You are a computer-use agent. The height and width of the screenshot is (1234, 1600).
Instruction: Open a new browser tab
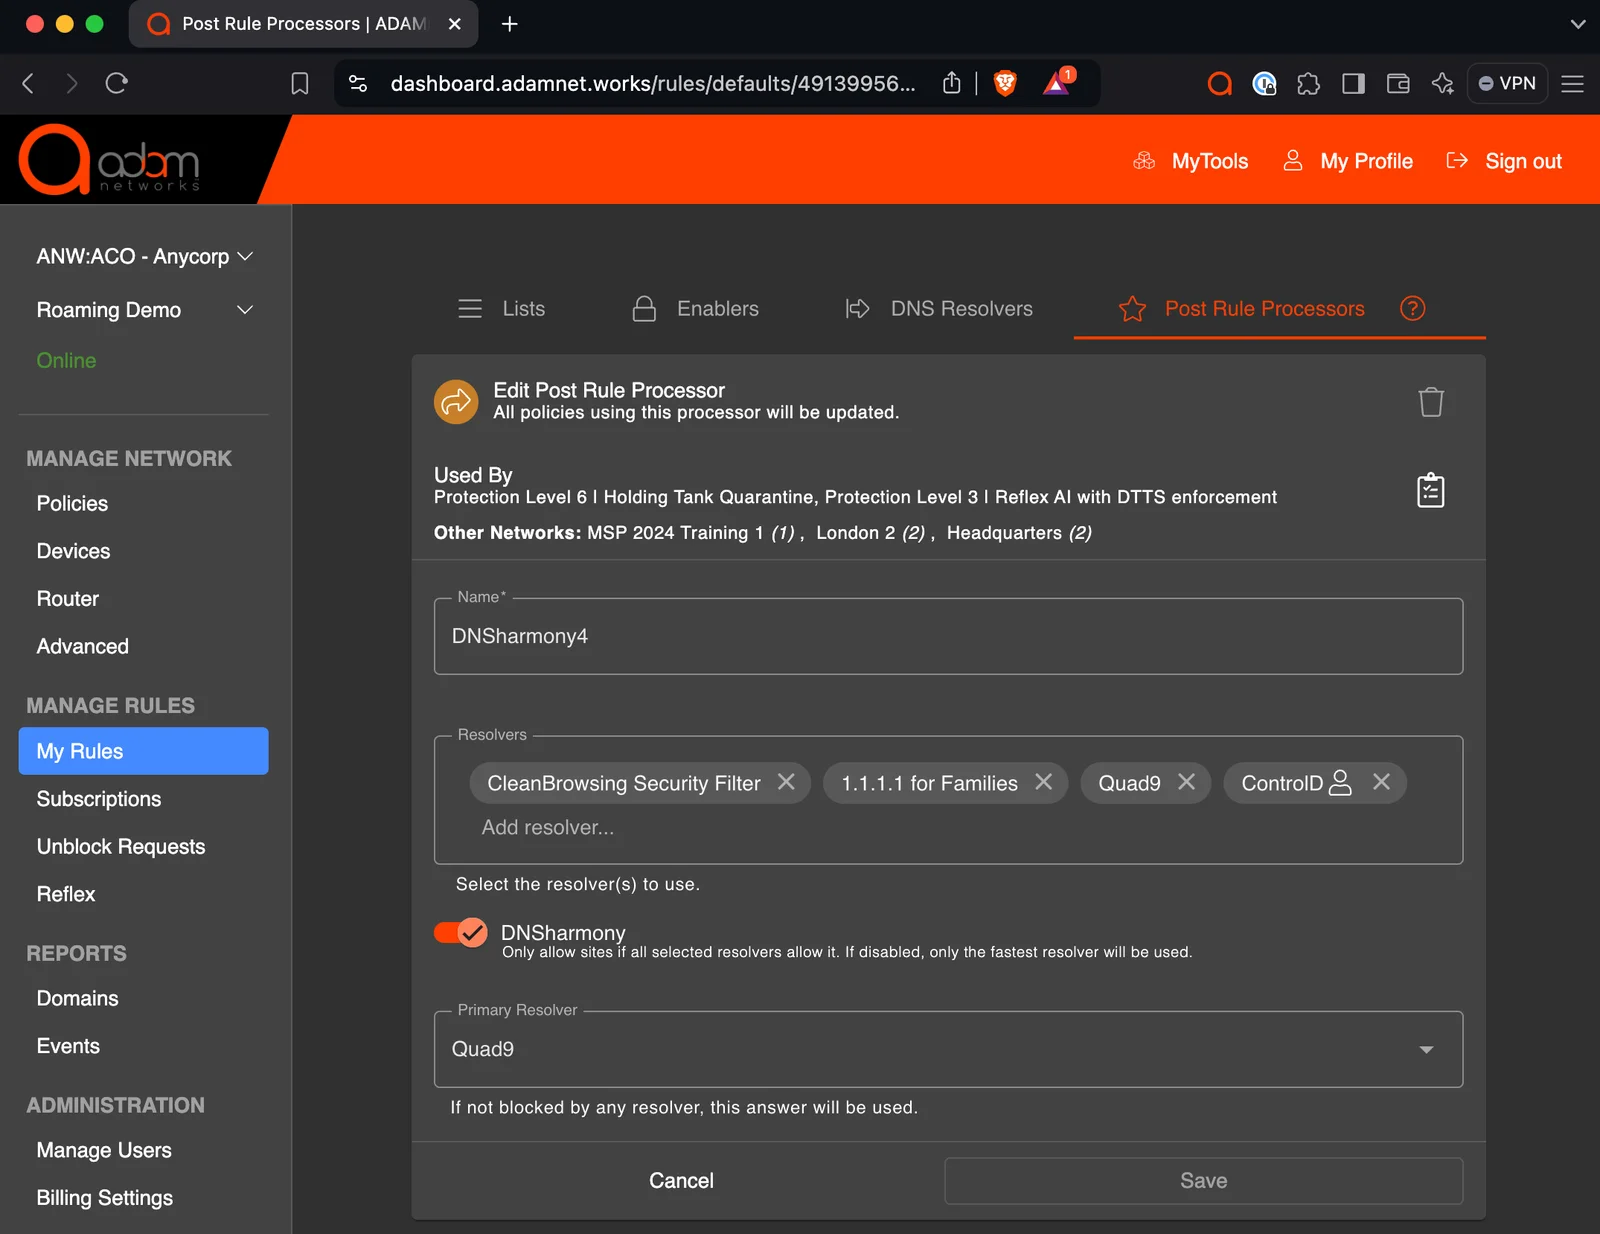coord(510,24)
